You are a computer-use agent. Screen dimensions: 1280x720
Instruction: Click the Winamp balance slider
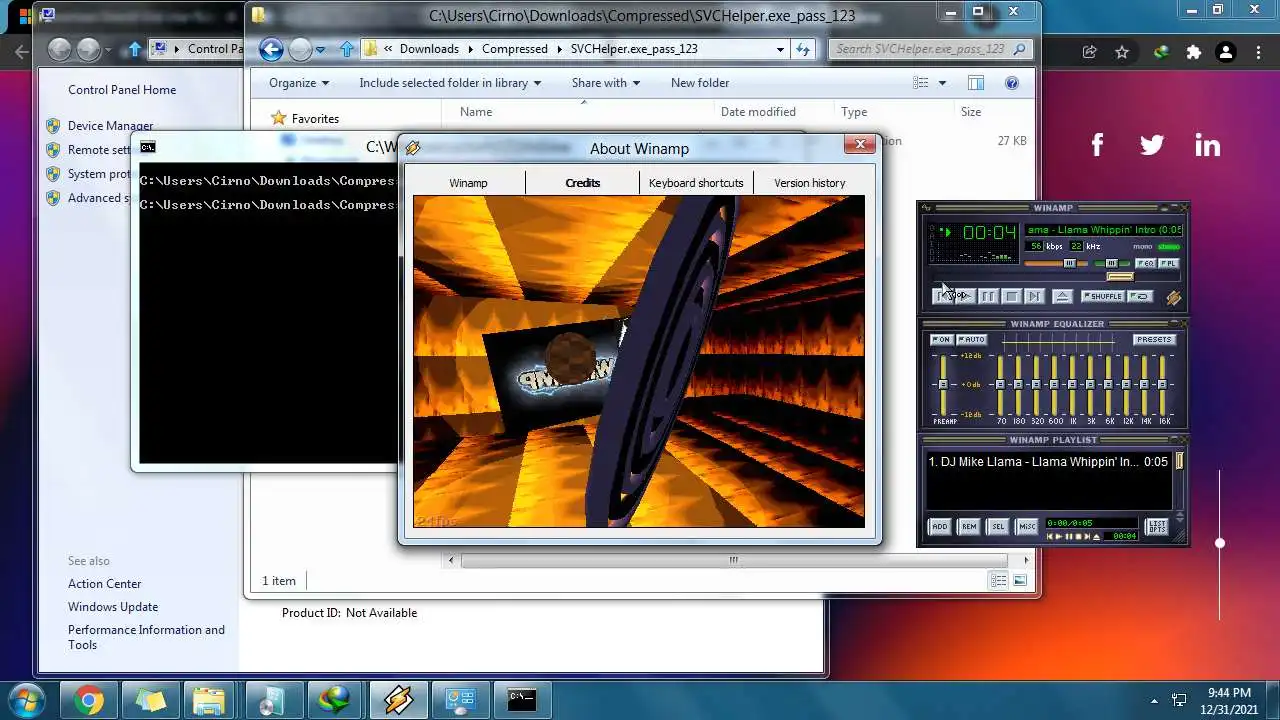1112,263
